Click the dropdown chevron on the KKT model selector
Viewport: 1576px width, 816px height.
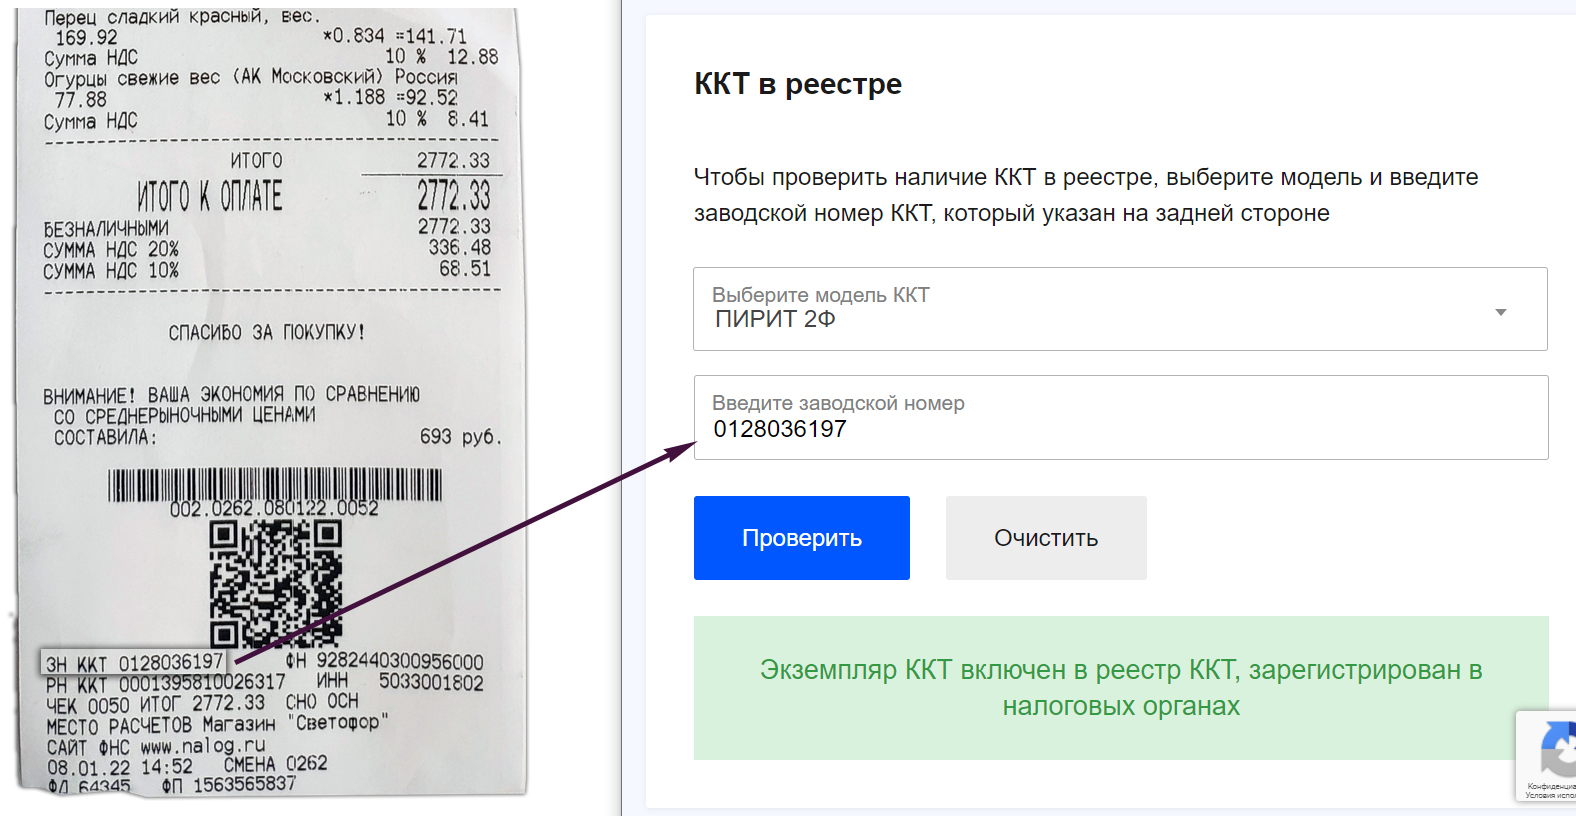[x=1500, y=311]
